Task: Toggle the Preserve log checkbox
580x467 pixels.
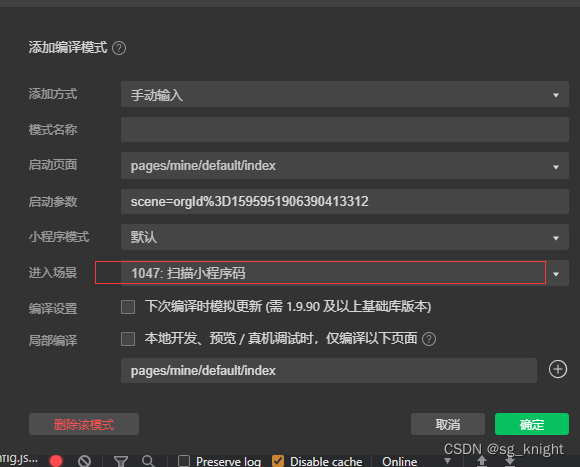Action: 184,461
